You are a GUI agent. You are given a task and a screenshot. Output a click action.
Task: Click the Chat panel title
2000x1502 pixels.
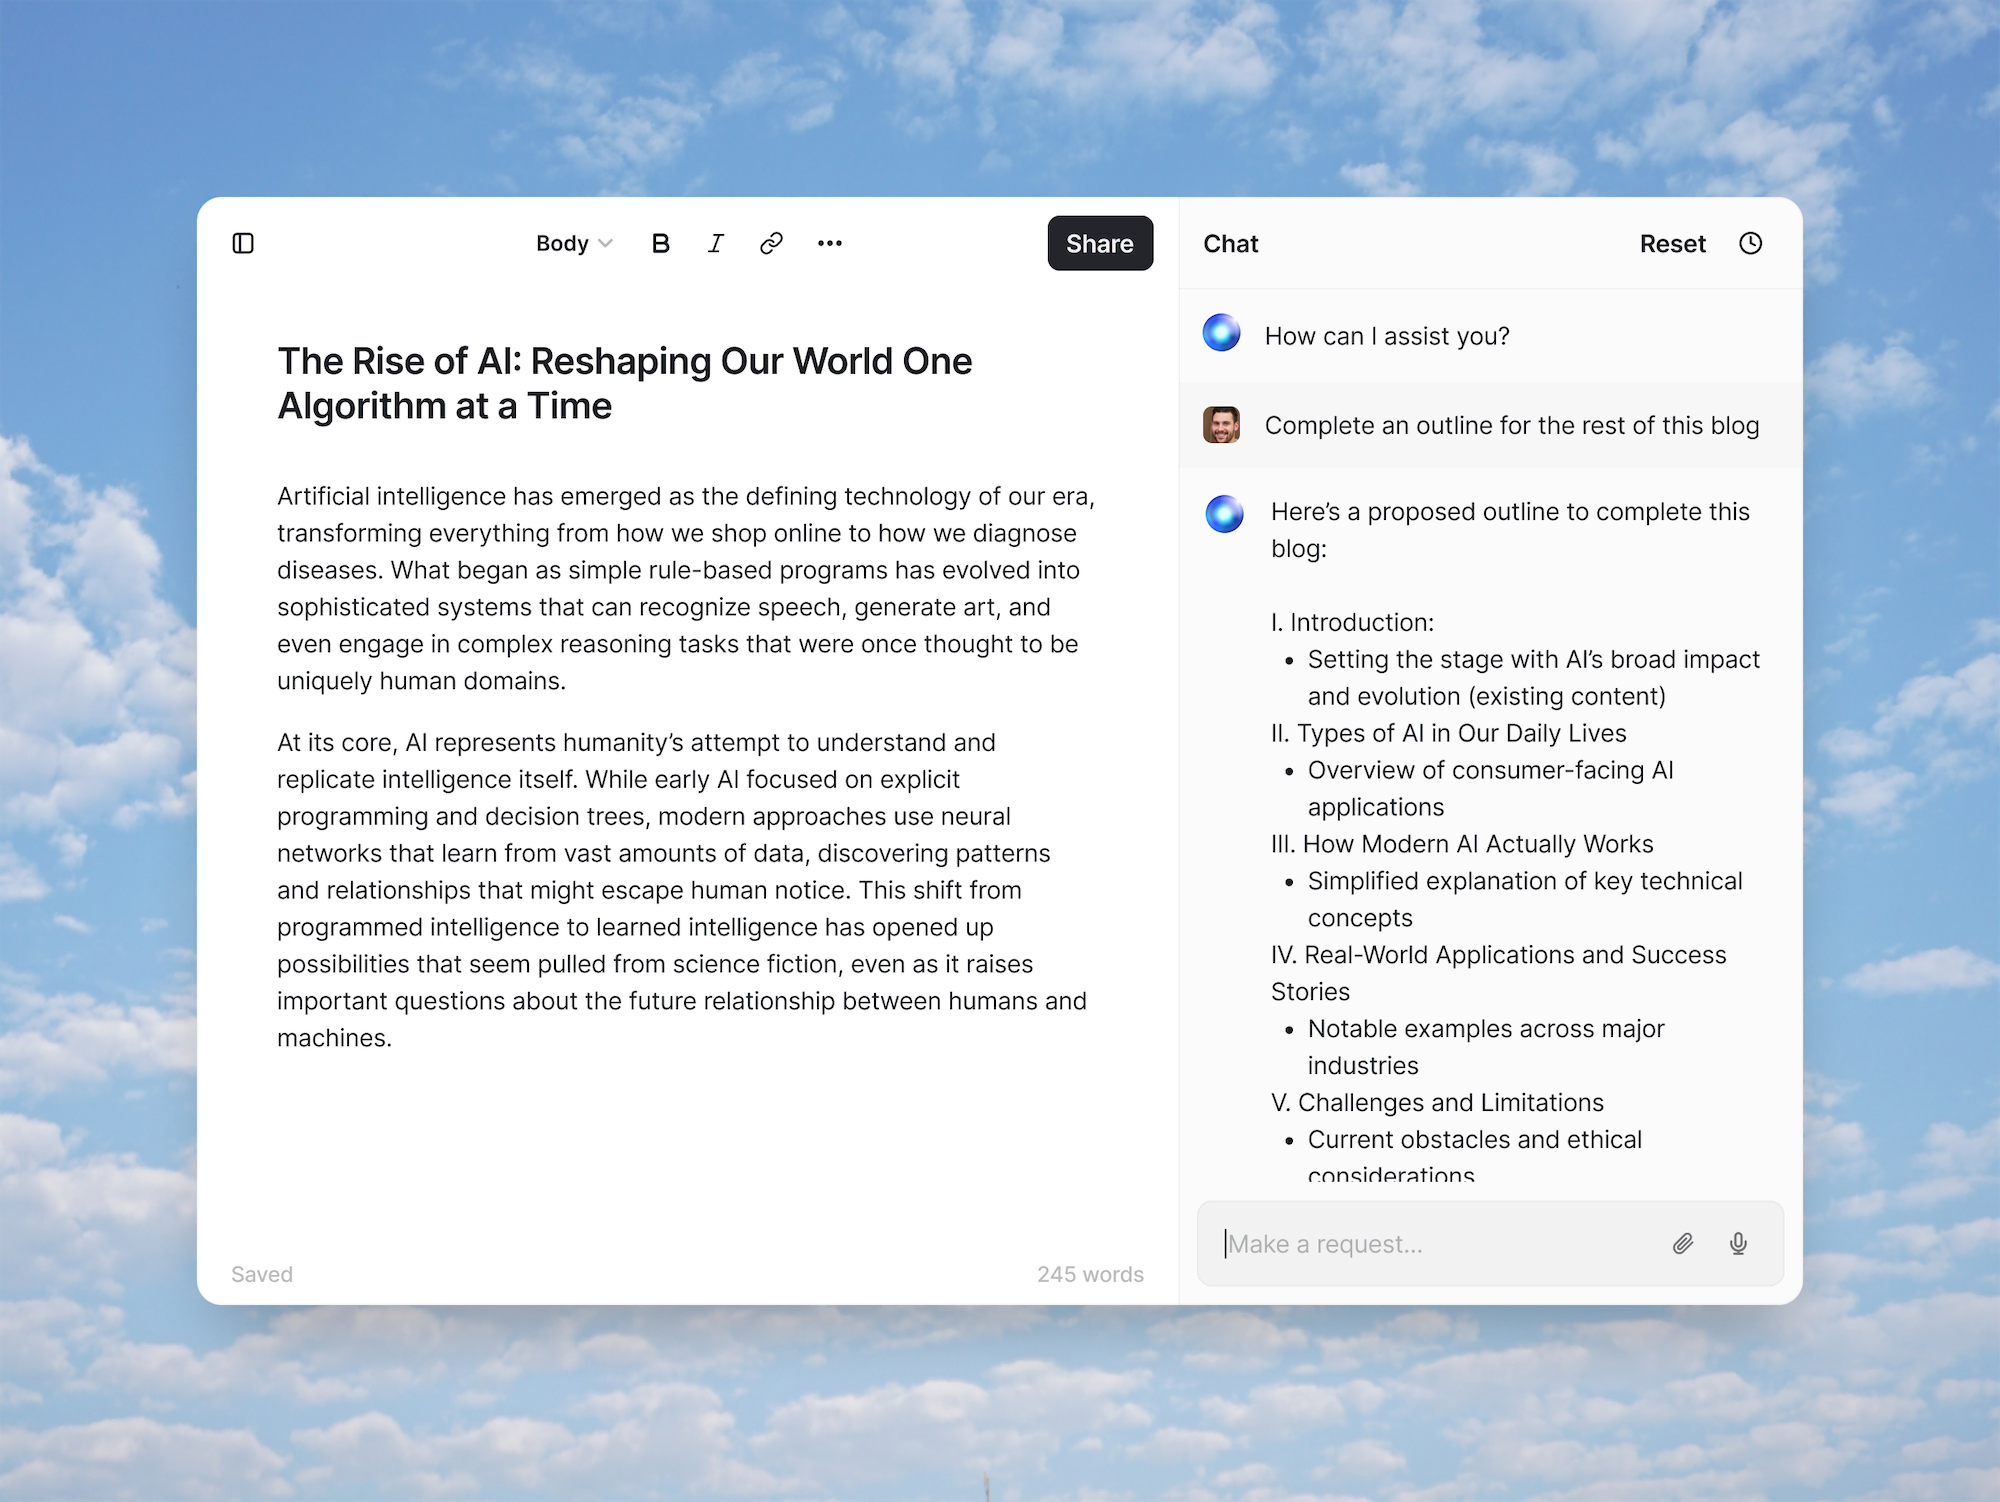tap(1230, 243)
